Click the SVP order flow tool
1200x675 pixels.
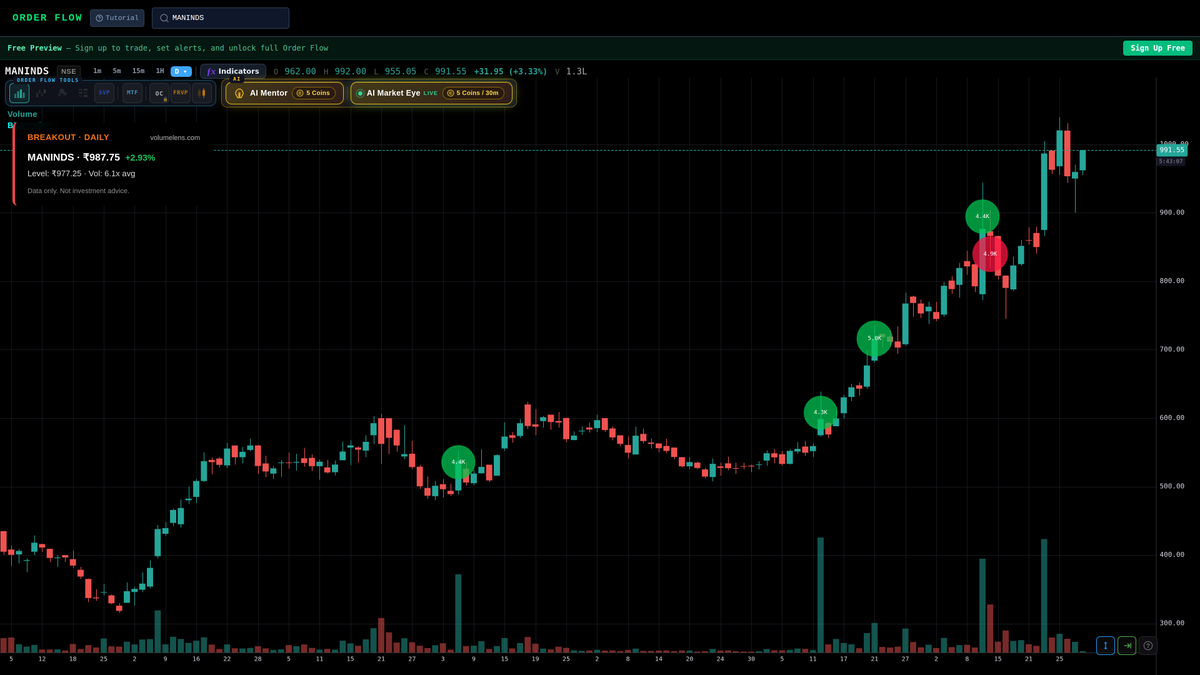(x=104, y=93)
